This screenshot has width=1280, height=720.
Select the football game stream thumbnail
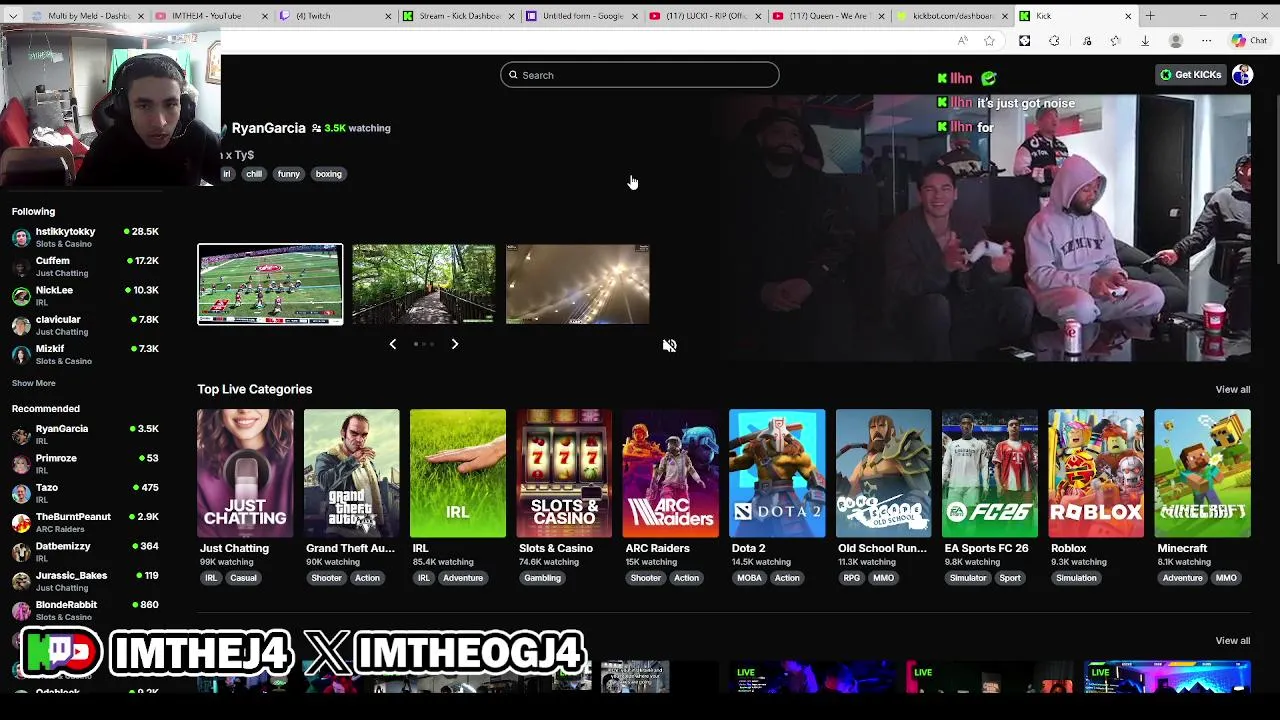tap(270, 284)
